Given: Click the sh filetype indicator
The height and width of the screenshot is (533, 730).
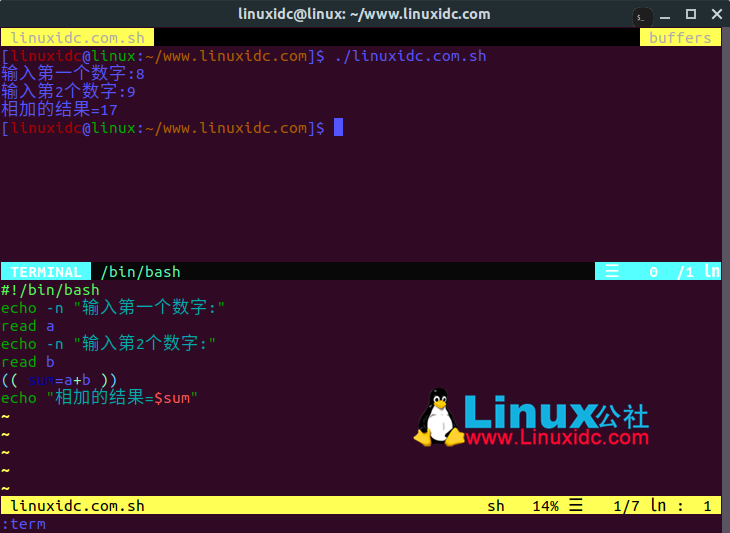Looking at the screenshot, I should click(496, 506).
